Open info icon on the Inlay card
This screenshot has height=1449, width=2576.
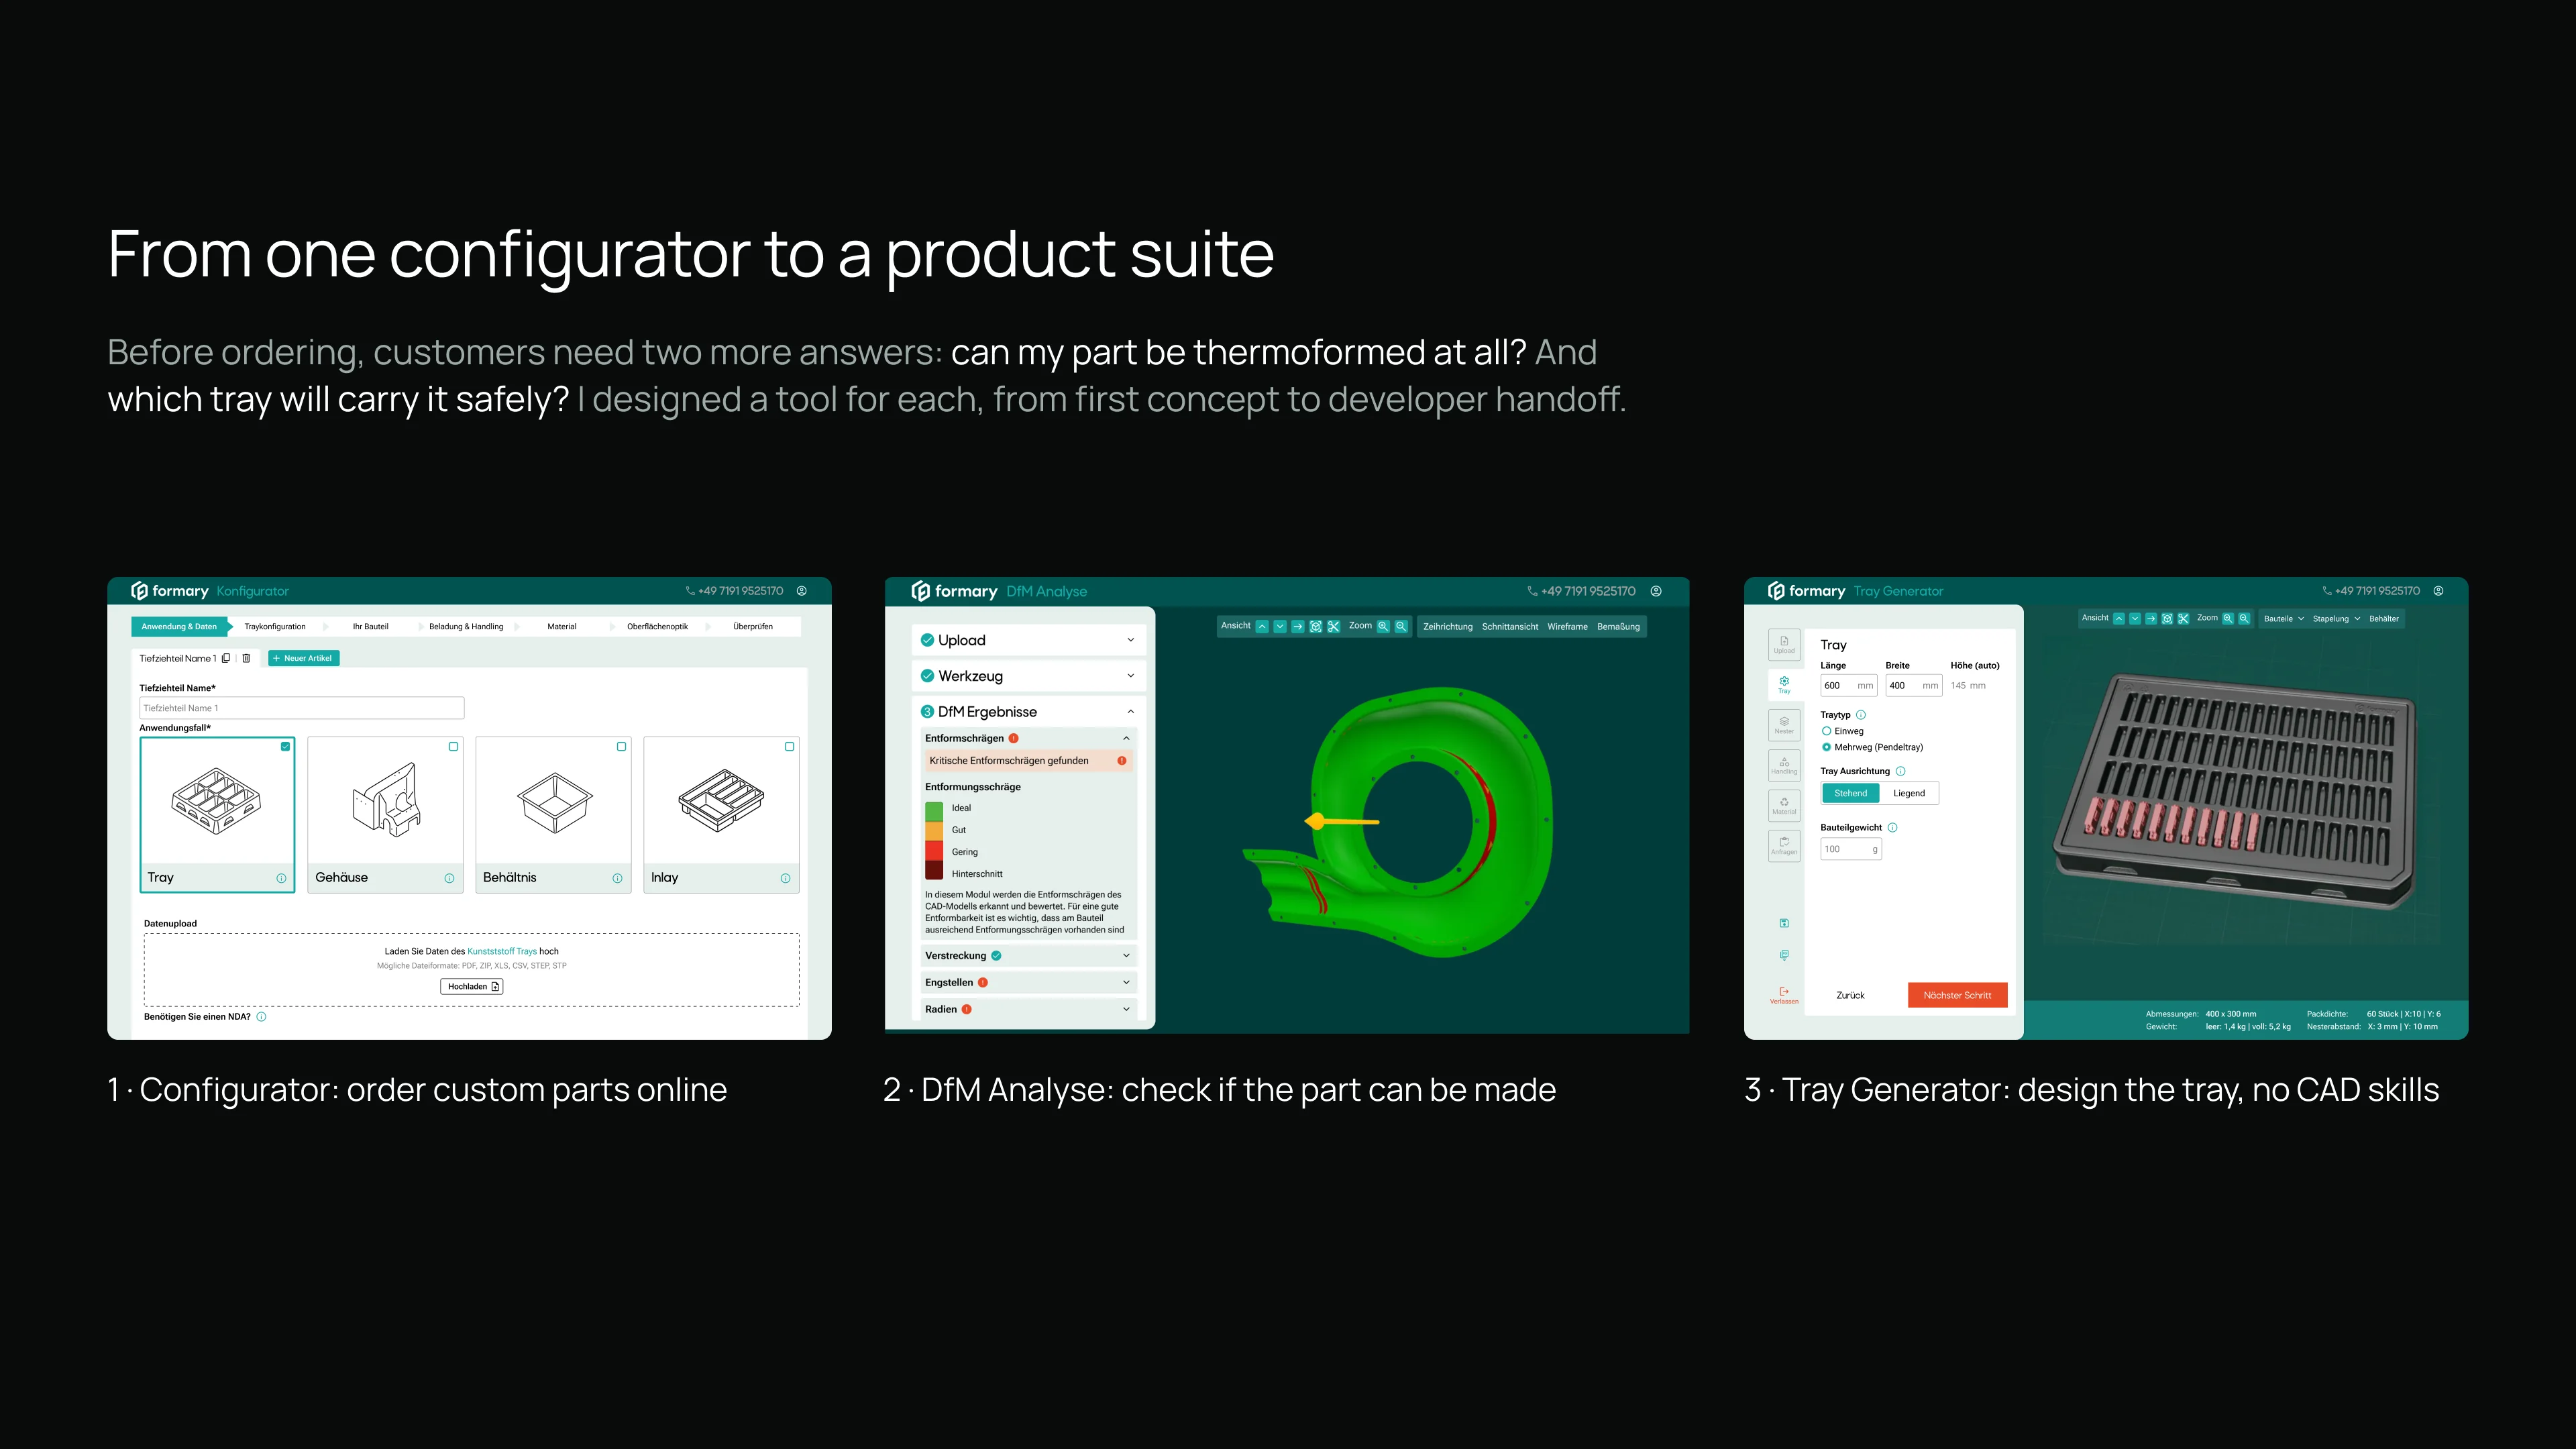point(785,878)
